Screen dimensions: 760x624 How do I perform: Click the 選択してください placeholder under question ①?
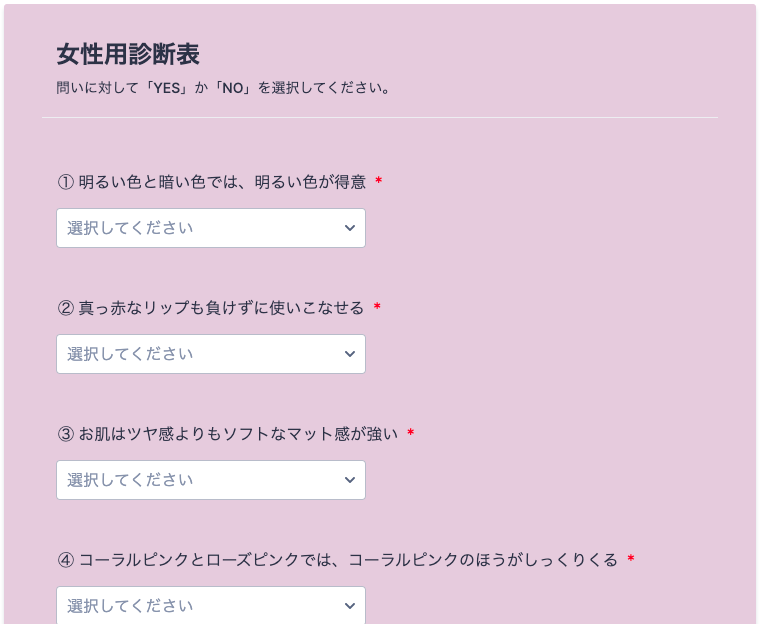pos(130,228)
